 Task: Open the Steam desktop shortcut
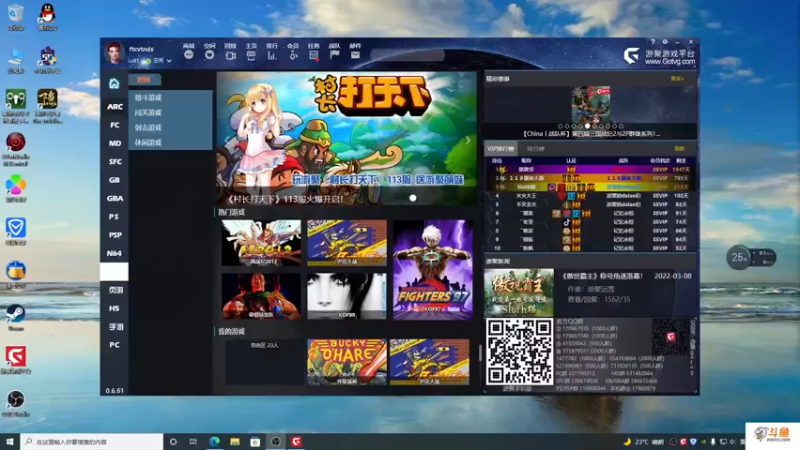tap(16, 317)
